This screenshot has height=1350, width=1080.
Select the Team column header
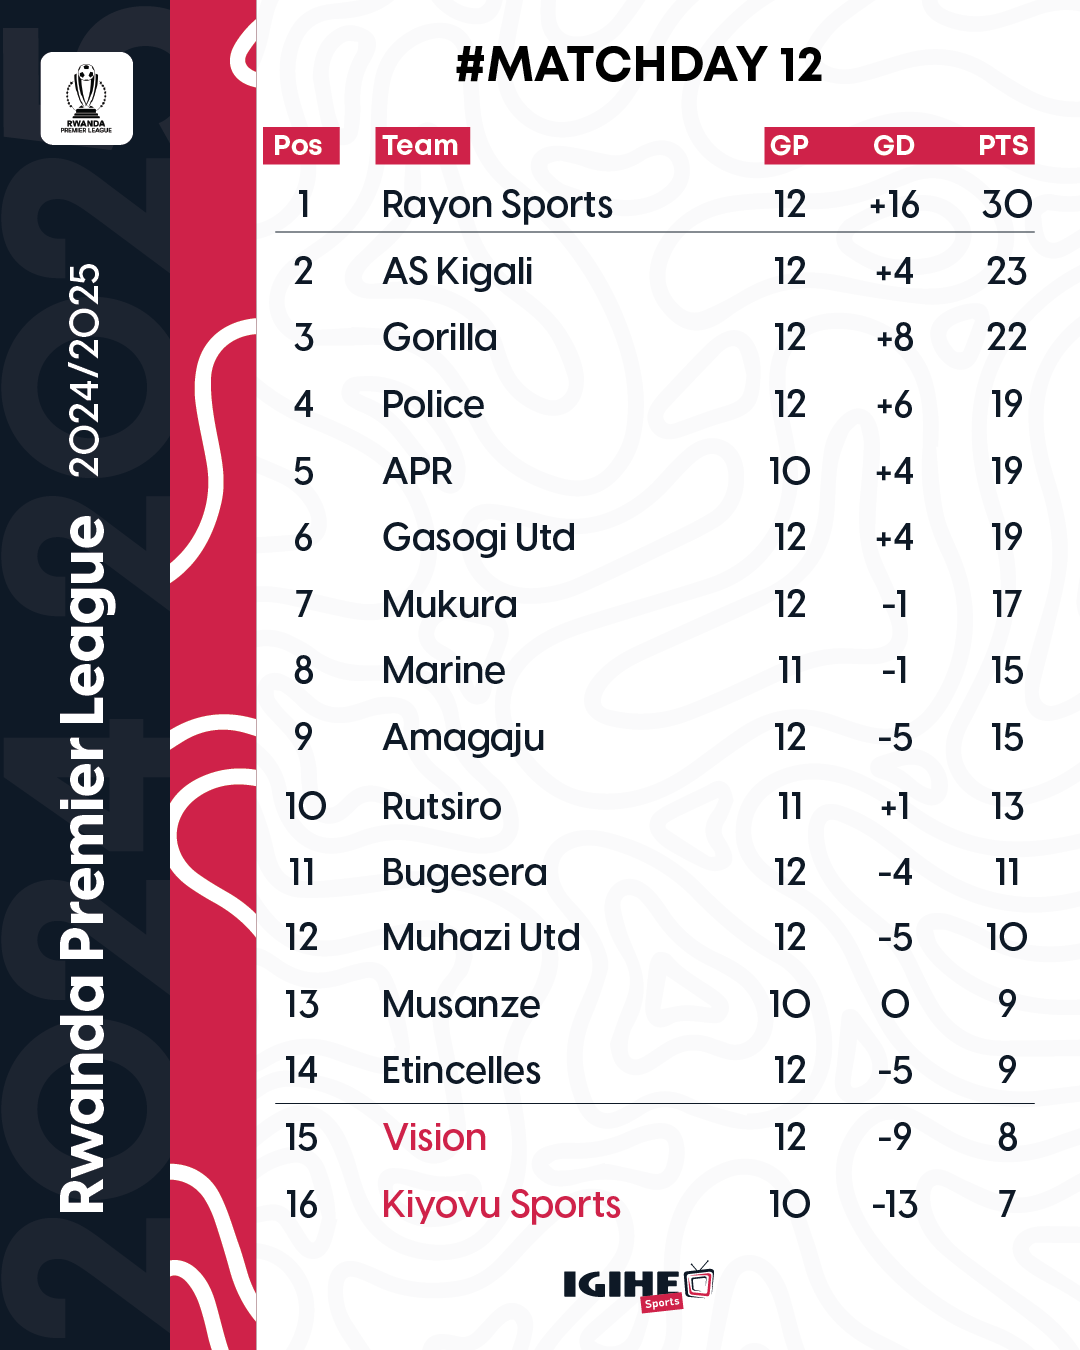click(422, 146)
